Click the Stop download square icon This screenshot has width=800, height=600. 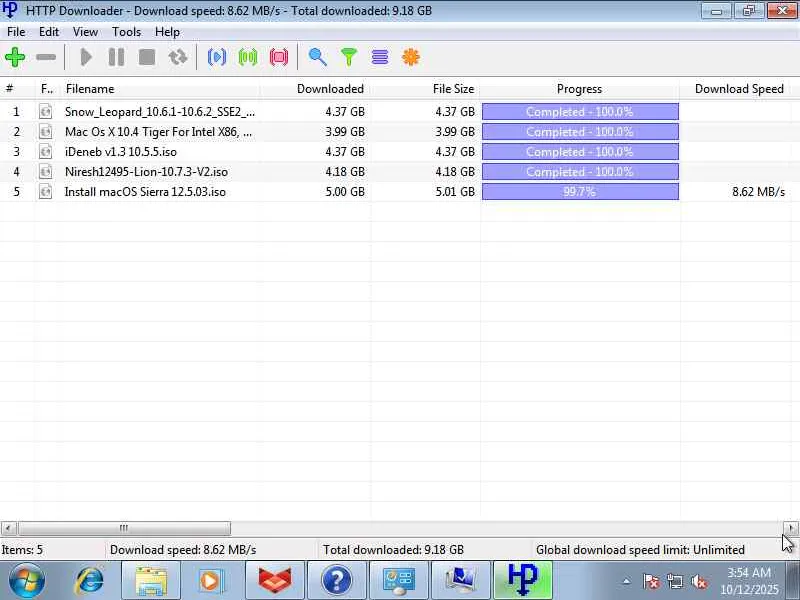[x=147, y=57]
